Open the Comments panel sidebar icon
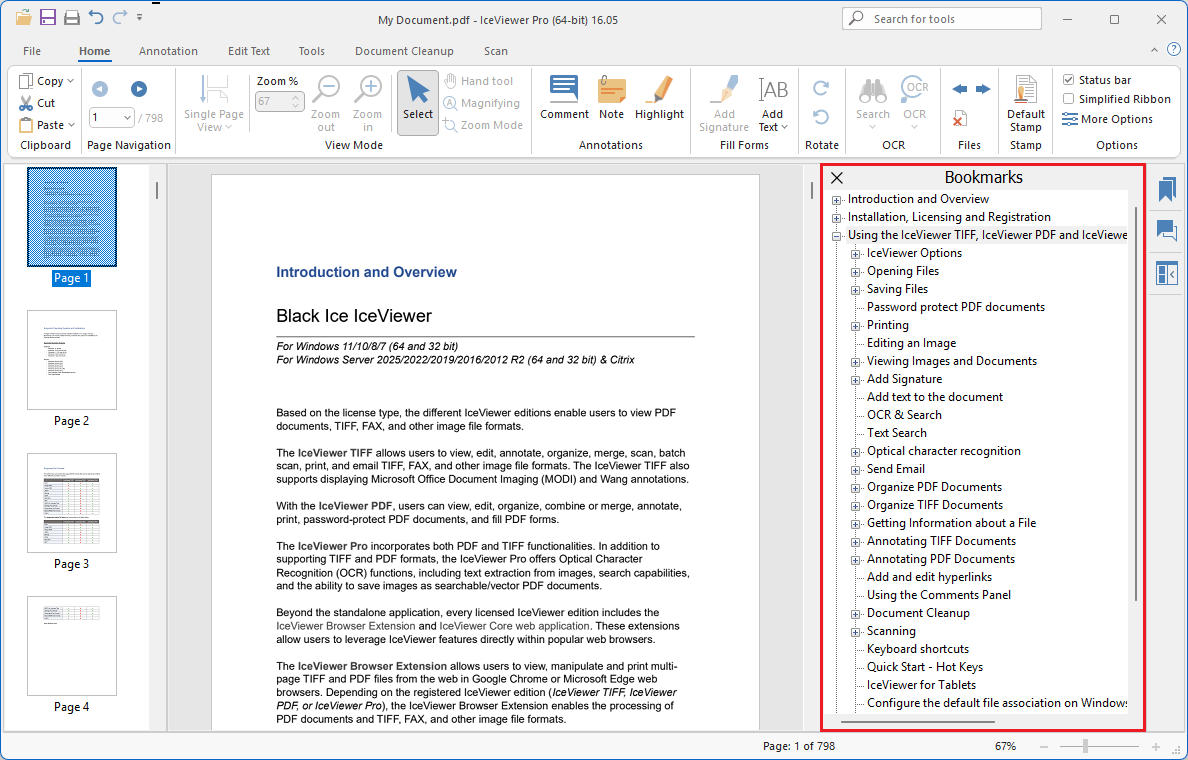The height and width of the screenshot is (760, 1188). click(1167, 230)
